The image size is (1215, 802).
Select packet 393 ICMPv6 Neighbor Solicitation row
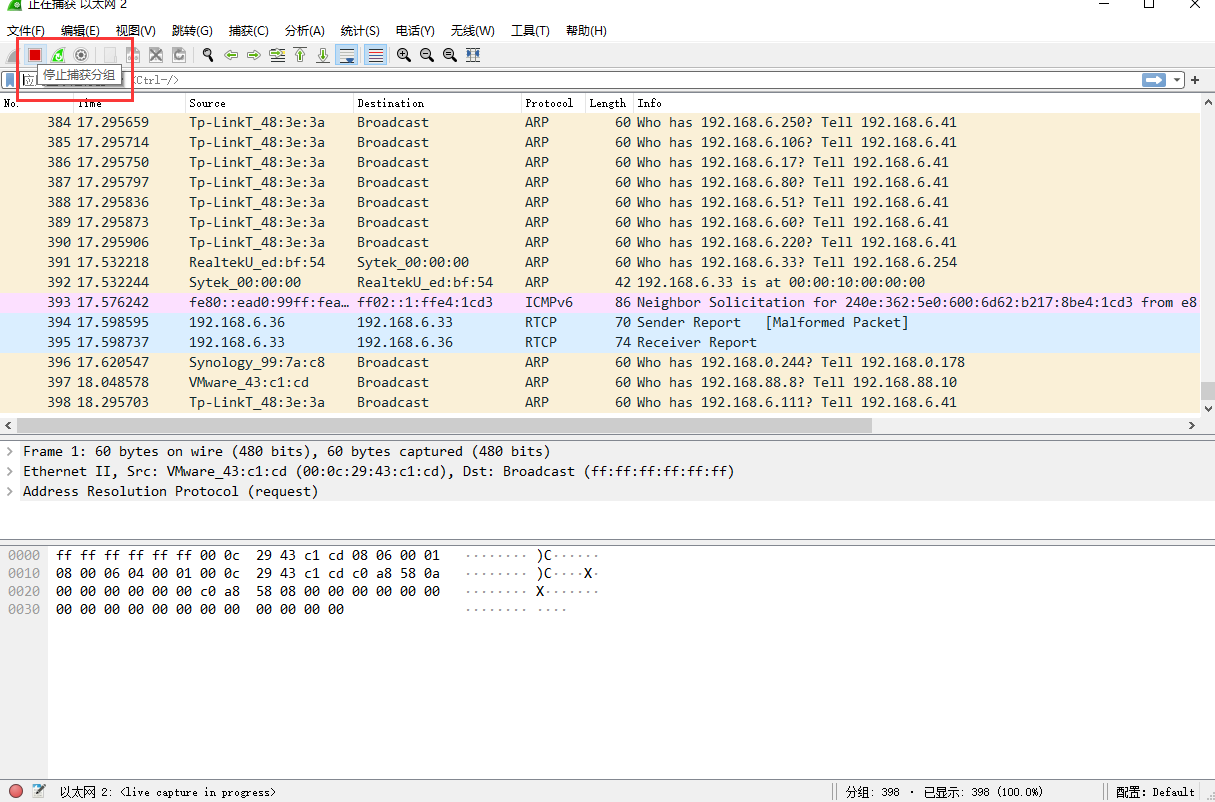point(600,302)
